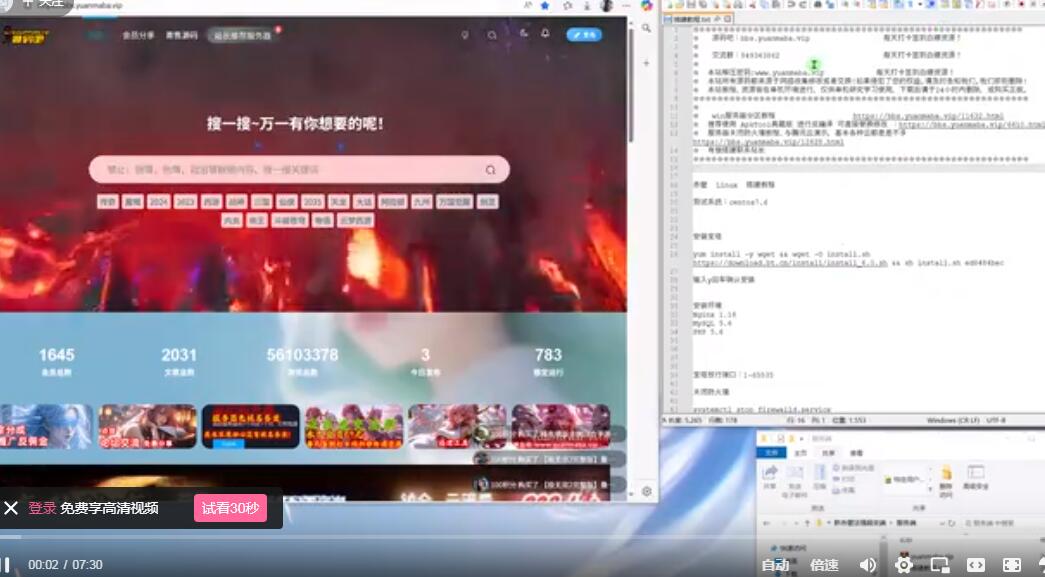Mute the video with the volume icon
This screenshot has width=1045, height=577.
coord(867,565)
